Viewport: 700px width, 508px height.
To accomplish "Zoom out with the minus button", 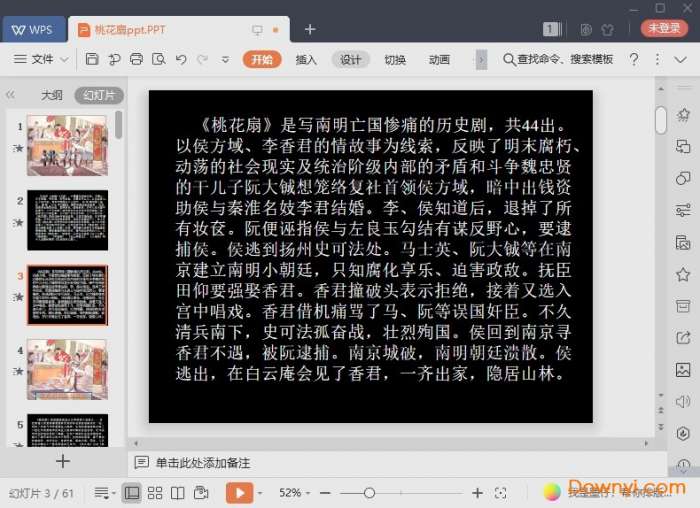I will point(325,493).
